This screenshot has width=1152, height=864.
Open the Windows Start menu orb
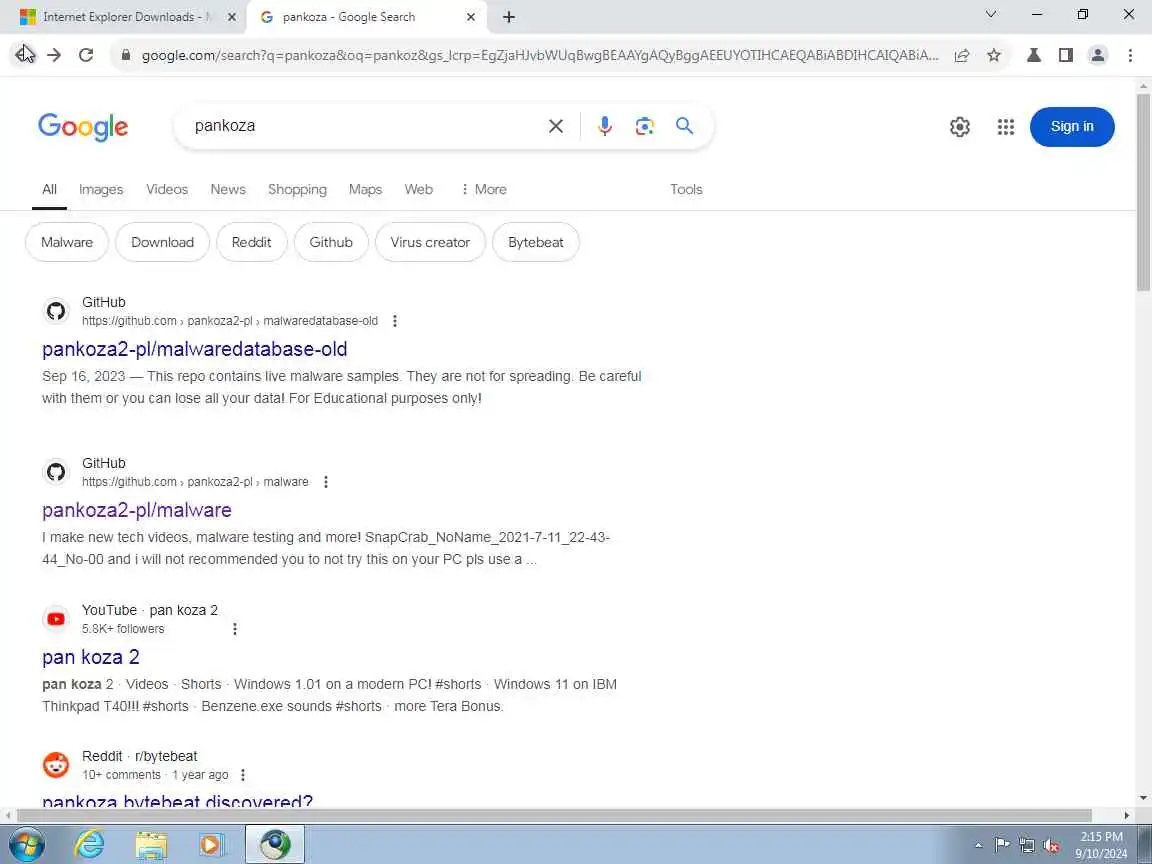pos(27,845)
